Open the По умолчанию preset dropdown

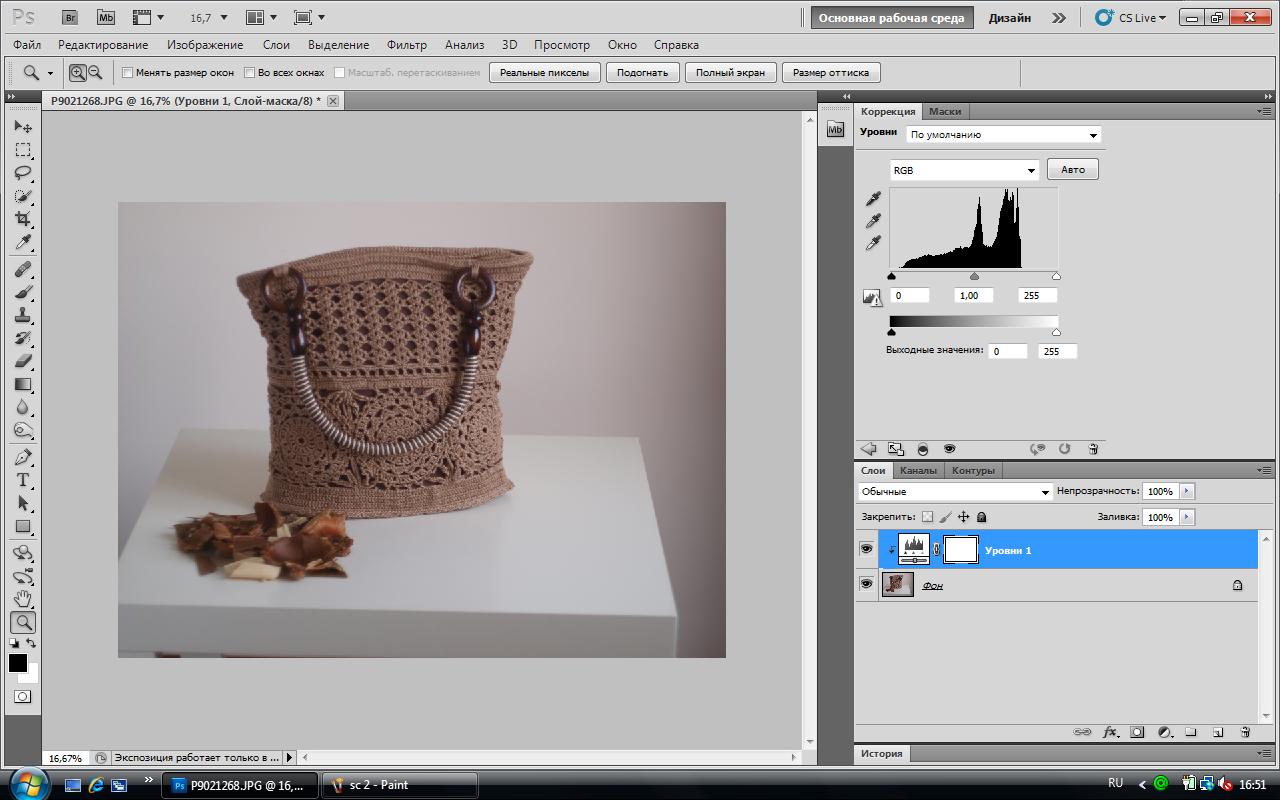pos(1003,135)
